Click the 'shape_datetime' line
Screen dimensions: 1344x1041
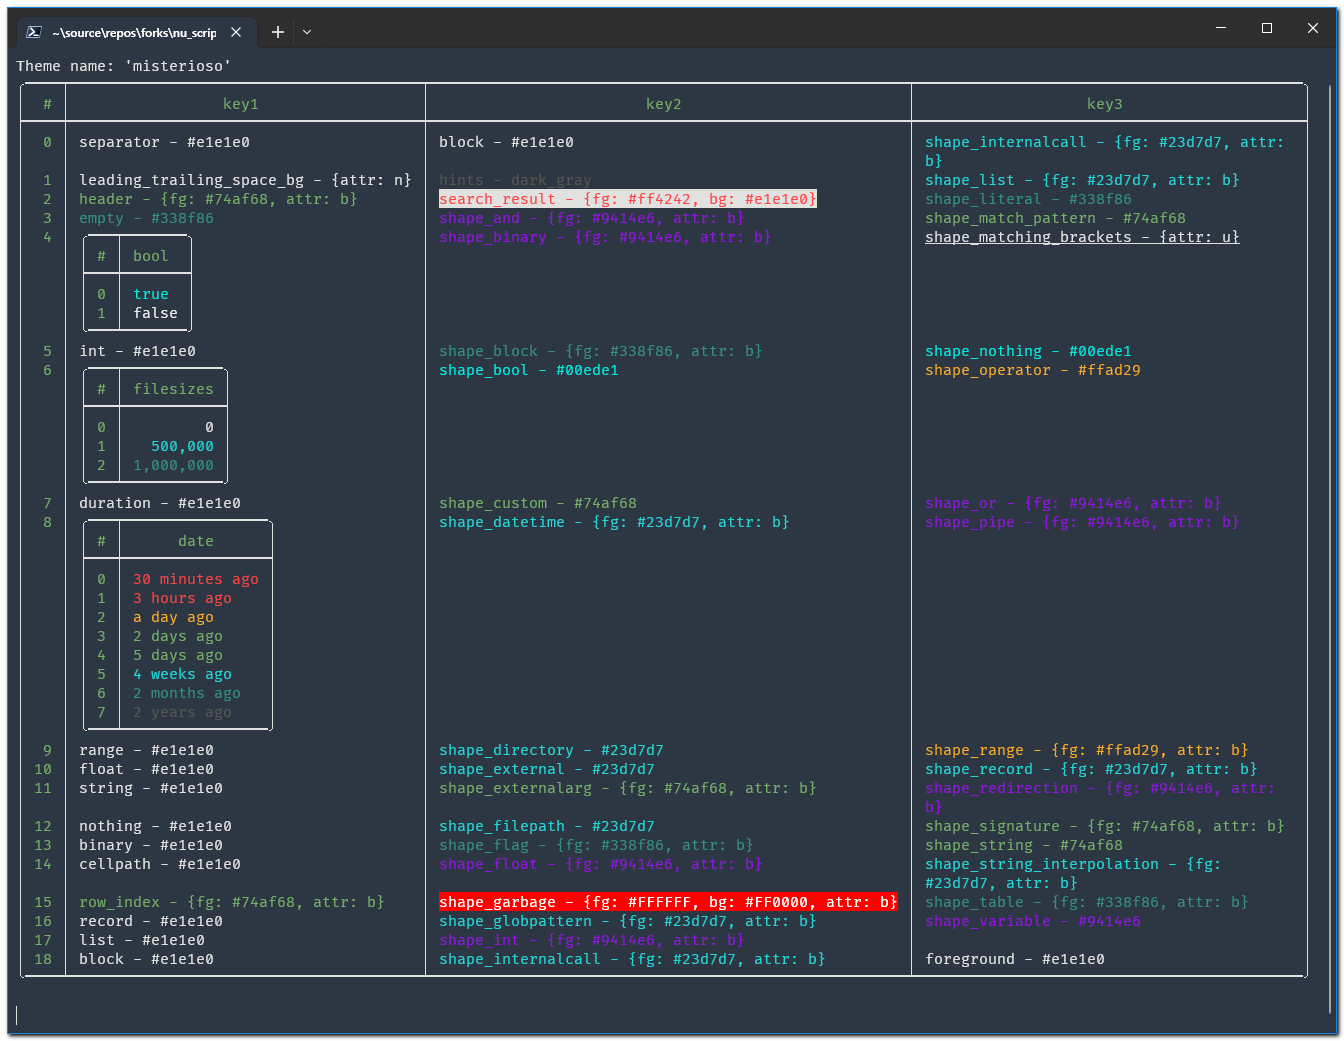614,522
